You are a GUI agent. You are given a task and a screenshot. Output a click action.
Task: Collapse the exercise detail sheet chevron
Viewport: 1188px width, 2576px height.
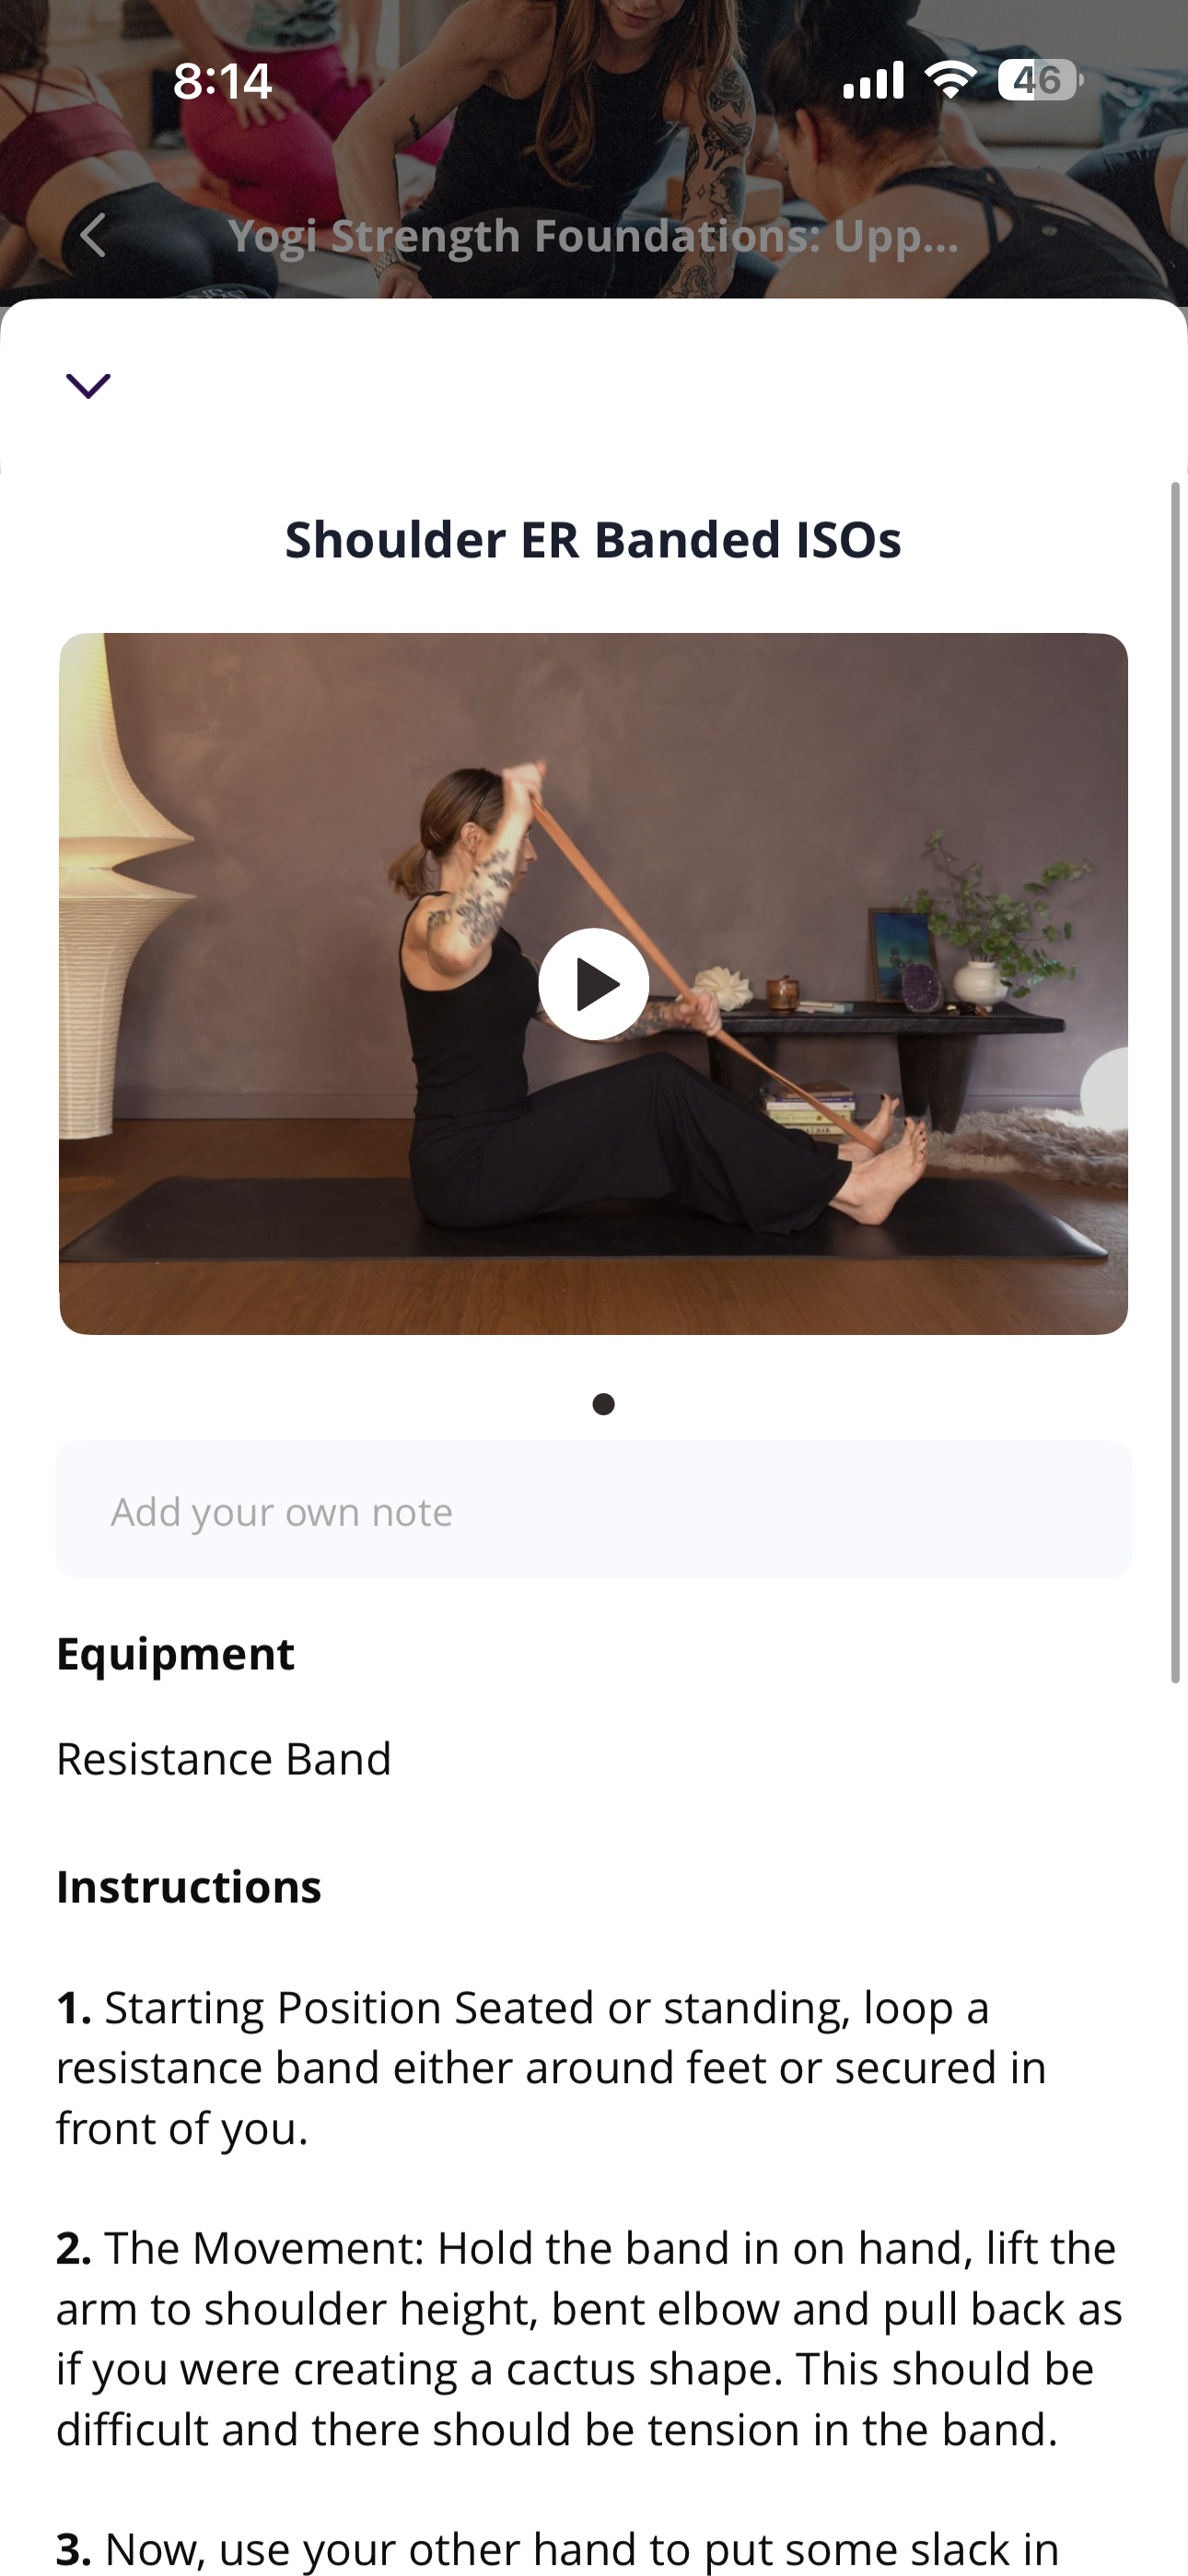(x=88, y=385)
